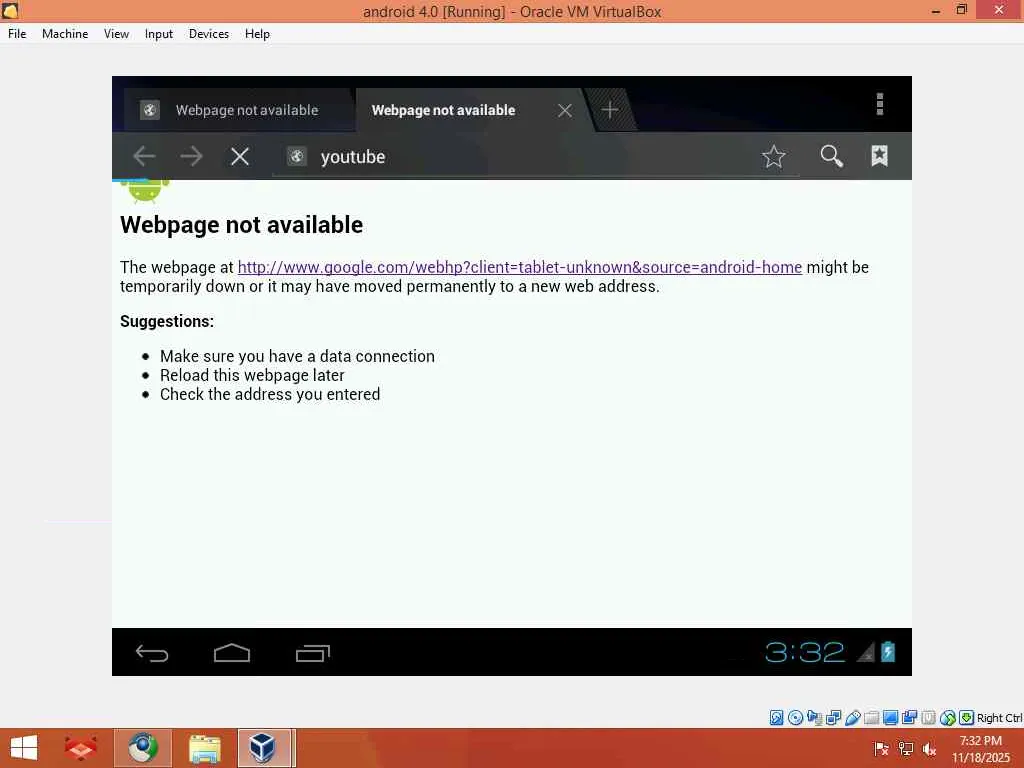Click the Webpage not available heading
Viewport: 1024px width, 768px height.
[242, 225]
